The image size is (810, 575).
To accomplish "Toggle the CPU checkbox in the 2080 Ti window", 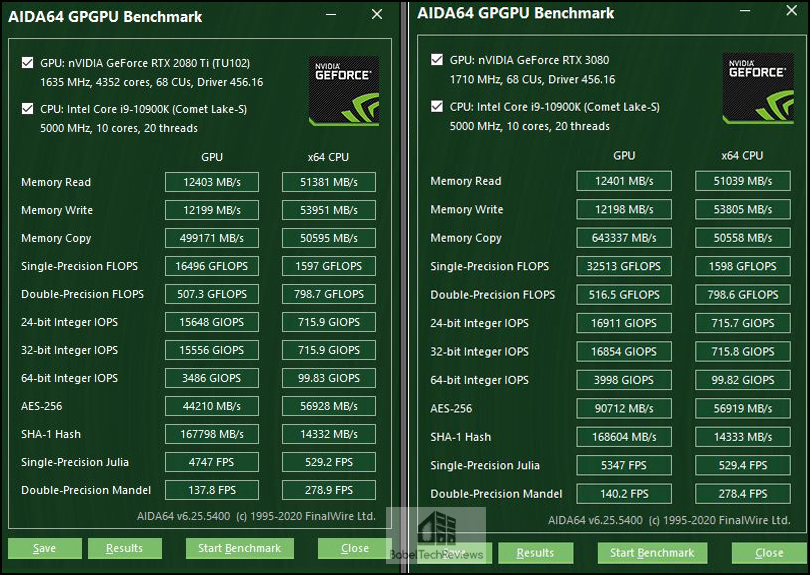I will pyautogui.click(x=27, y=108).
